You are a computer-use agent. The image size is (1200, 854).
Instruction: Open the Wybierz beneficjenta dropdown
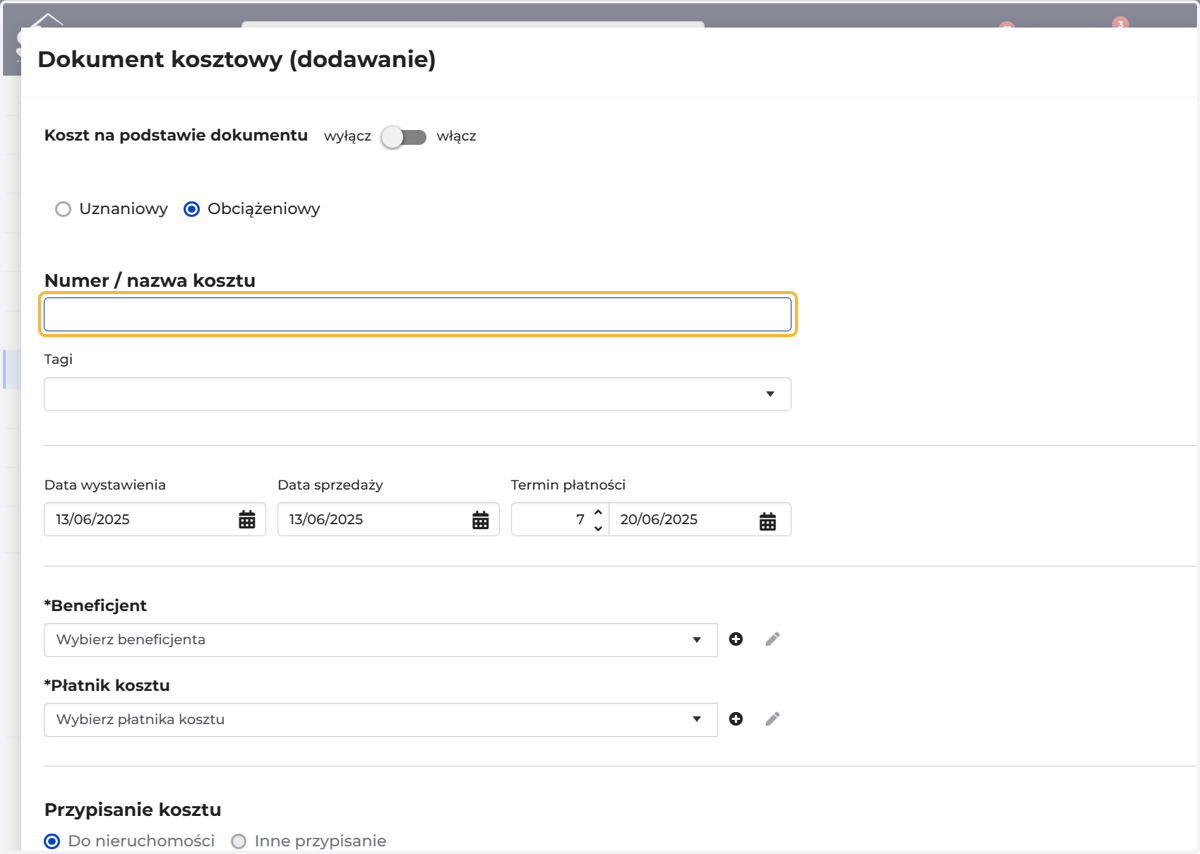[x=381, y=640]
